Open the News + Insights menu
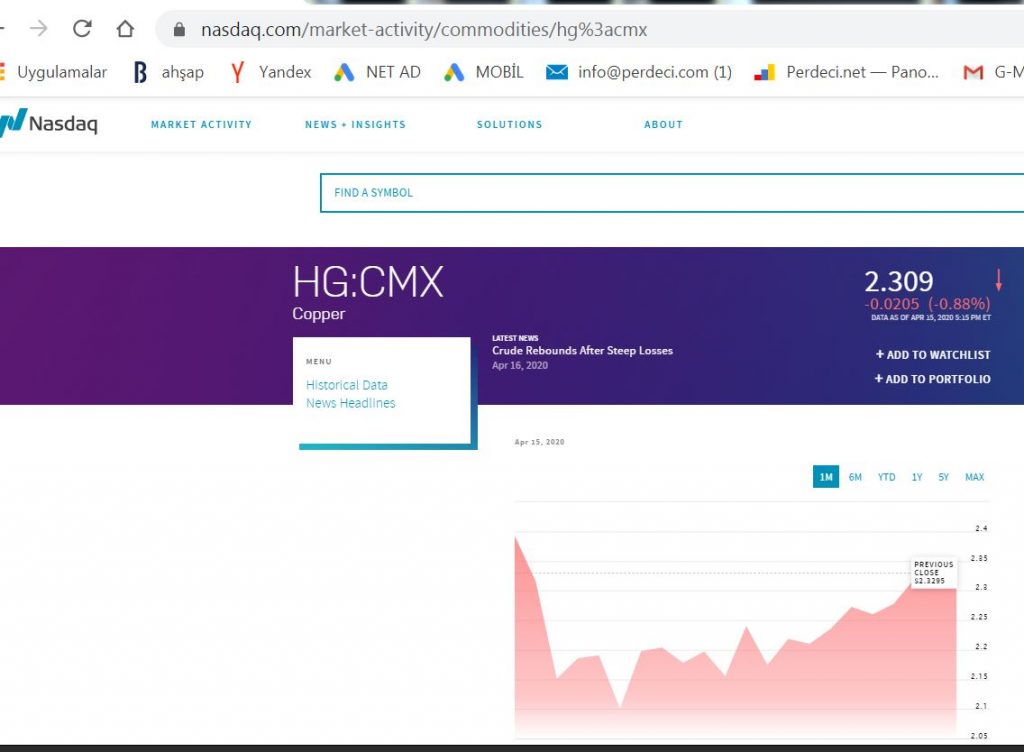This screenshot has height=752, width=1024. click(355, 125)
